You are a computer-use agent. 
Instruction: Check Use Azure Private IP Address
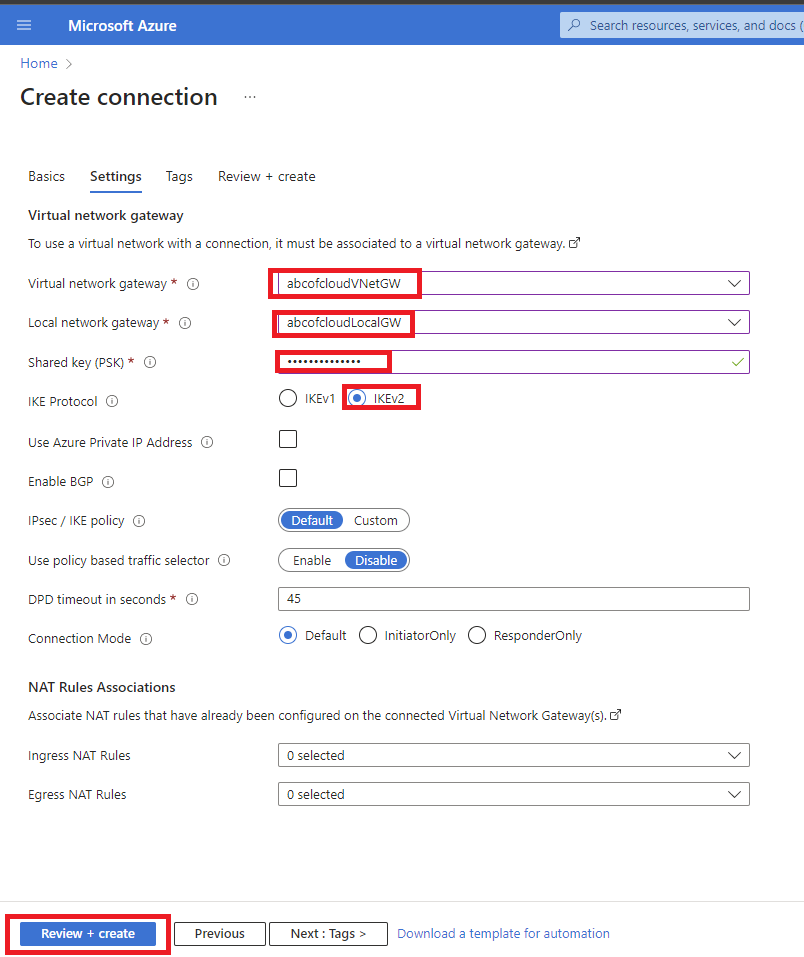pos(288,439)
